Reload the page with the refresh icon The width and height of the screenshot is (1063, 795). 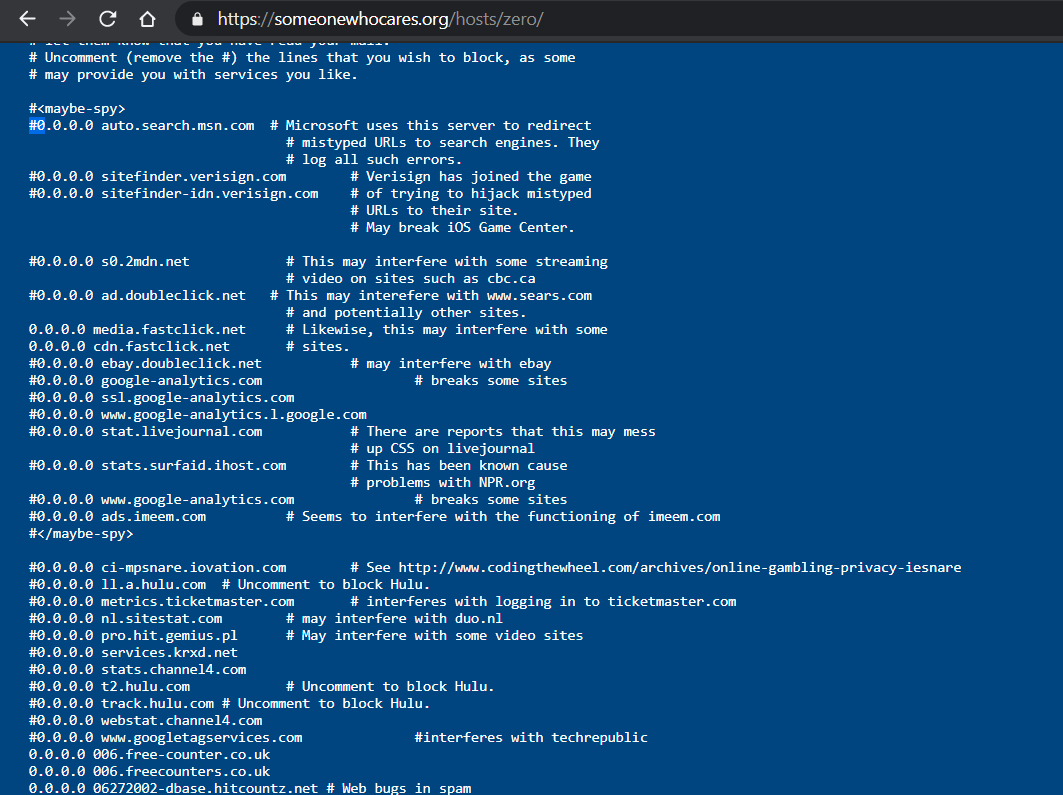[x=107, y=19]
